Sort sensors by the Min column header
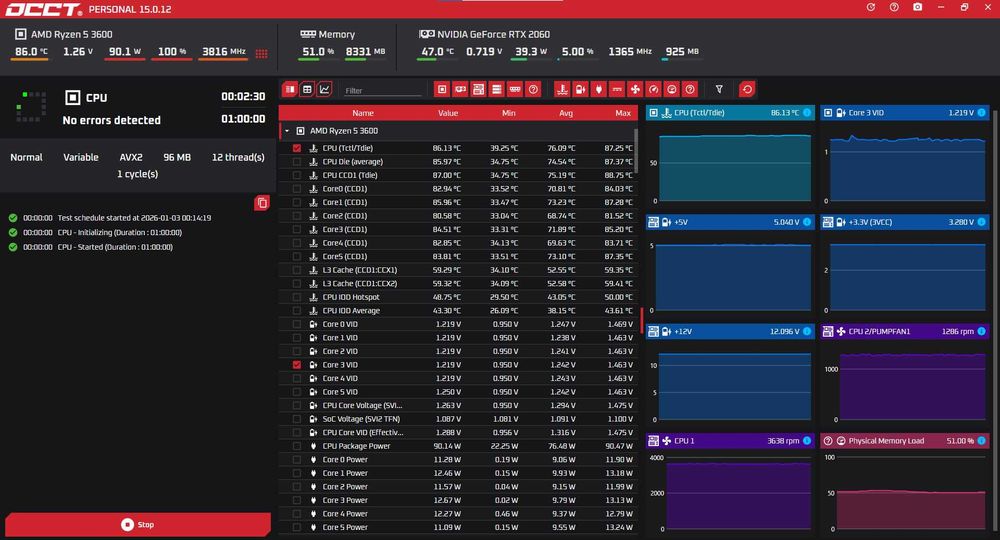 click(x=508, y=113)
